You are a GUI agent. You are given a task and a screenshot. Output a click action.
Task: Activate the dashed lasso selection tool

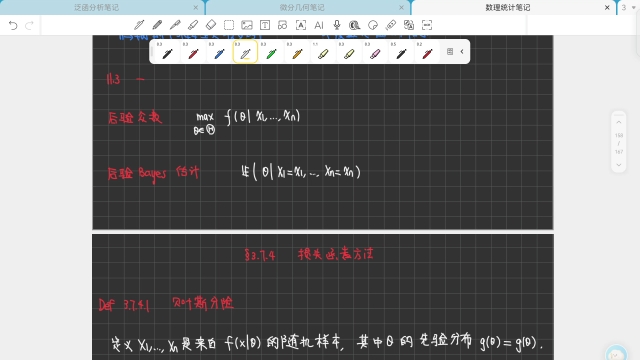pyautogui.click(x=229, y=25)
